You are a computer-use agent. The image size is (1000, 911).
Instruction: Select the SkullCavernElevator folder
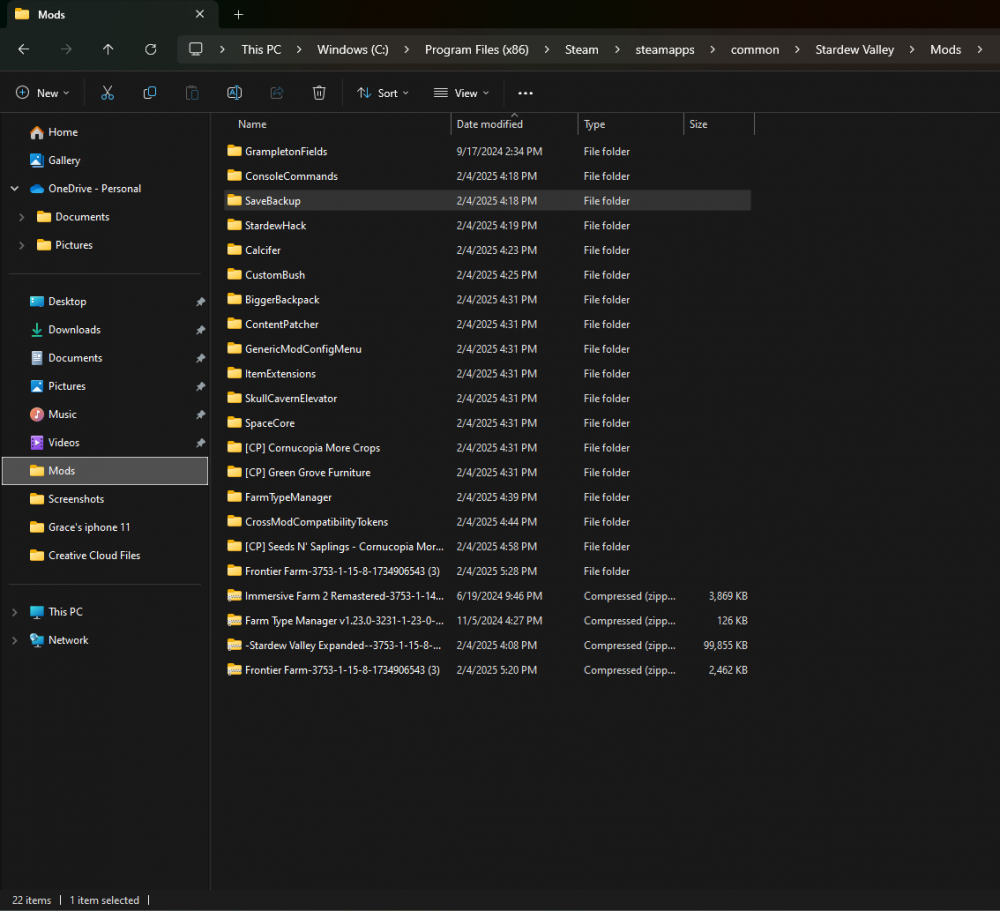[x=488, y=398]
